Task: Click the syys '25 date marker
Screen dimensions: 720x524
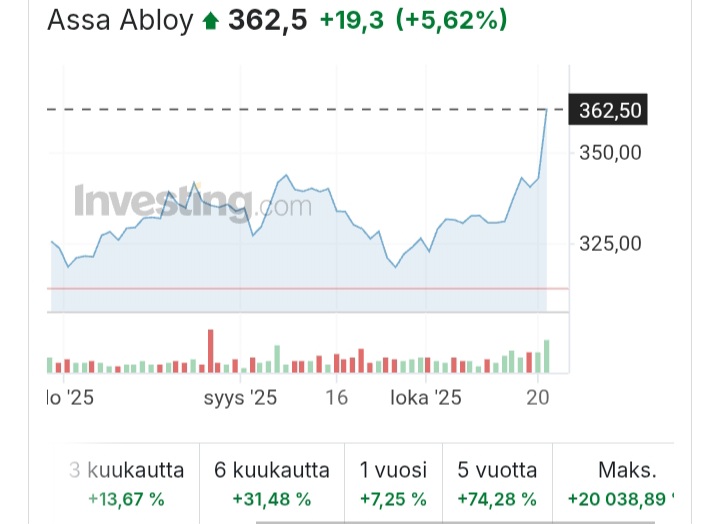Action: pyautogui.click(x=240, y=398)
